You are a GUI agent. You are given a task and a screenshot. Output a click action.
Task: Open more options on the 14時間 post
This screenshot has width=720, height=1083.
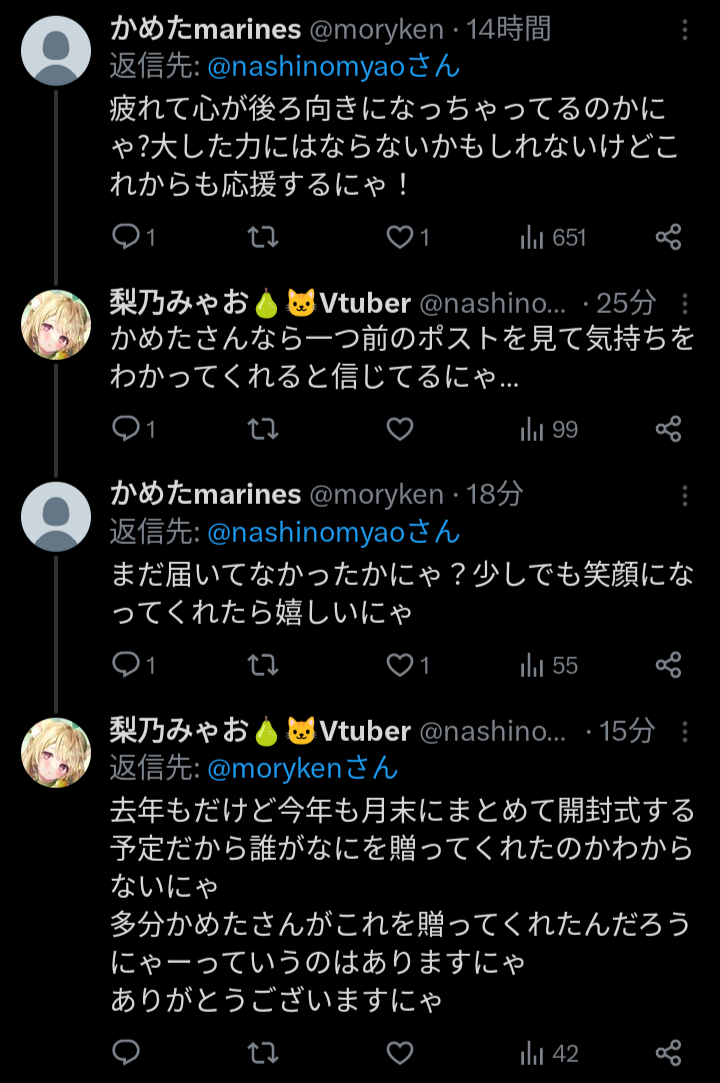click(685, 30)
